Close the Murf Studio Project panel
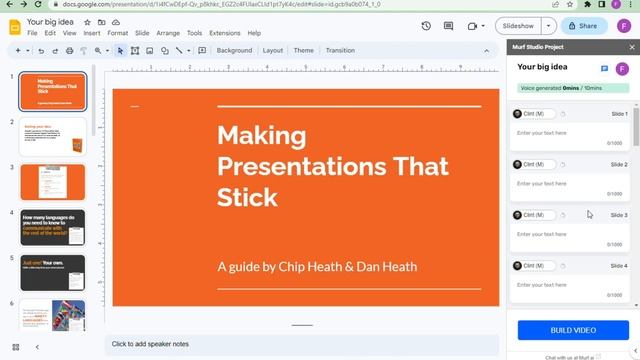 [x=632, y=47]
